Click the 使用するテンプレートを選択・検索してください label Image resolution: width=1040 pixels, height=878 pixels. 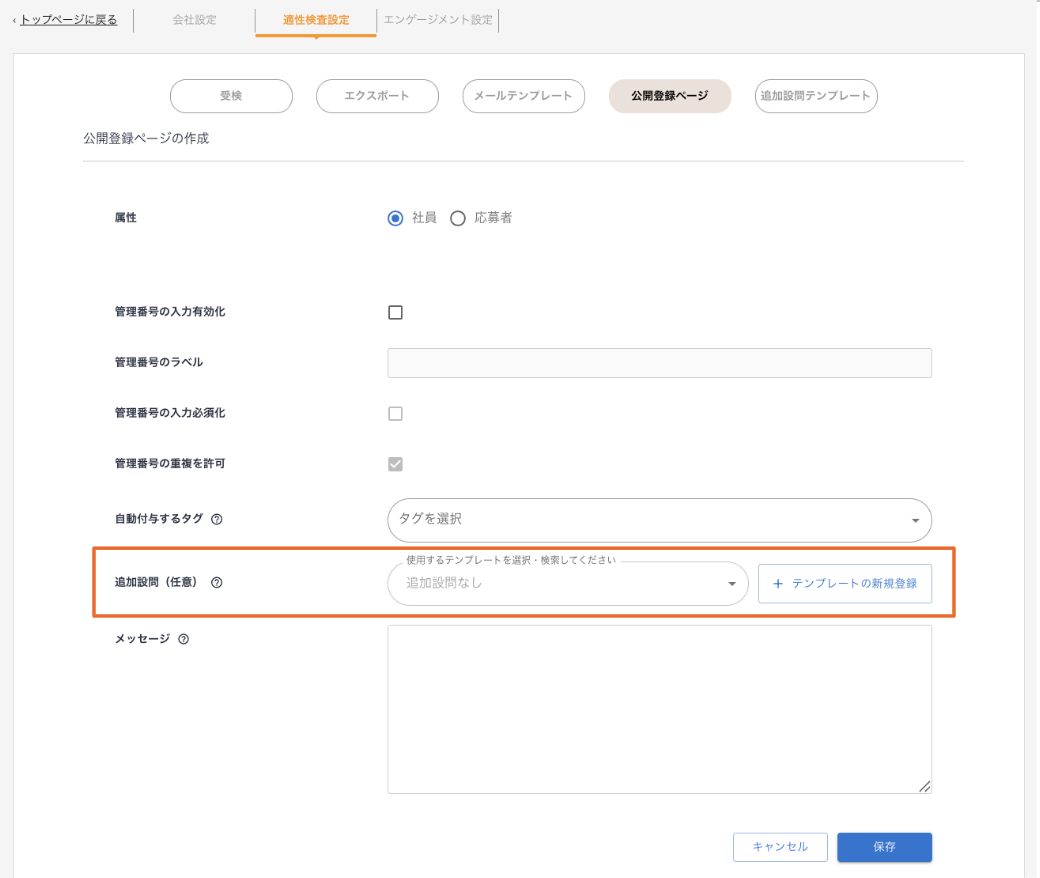511,560
